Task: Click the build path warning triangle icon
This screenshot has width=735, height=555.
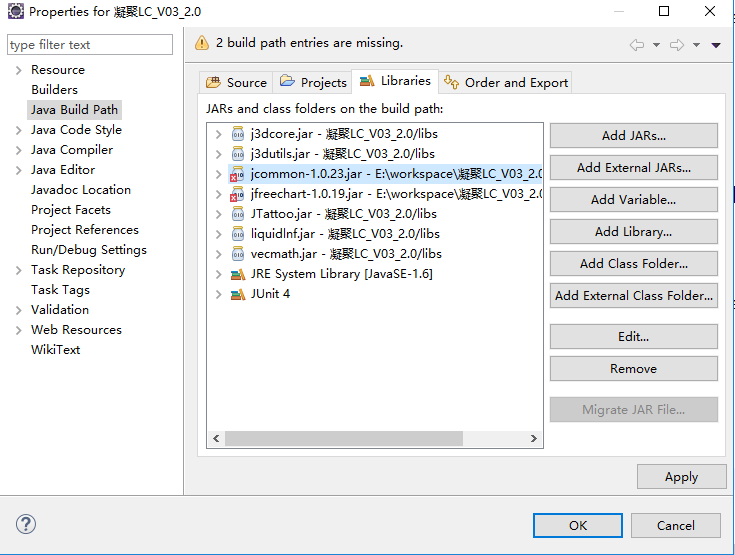Action: click(x=202, y=43)
